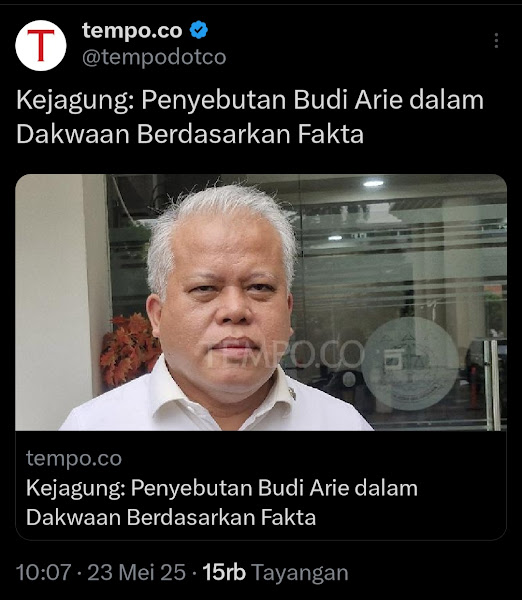Click the tempo.co domain label in the link card
Screen dimensions: 522x600
[x=74, y=458]
